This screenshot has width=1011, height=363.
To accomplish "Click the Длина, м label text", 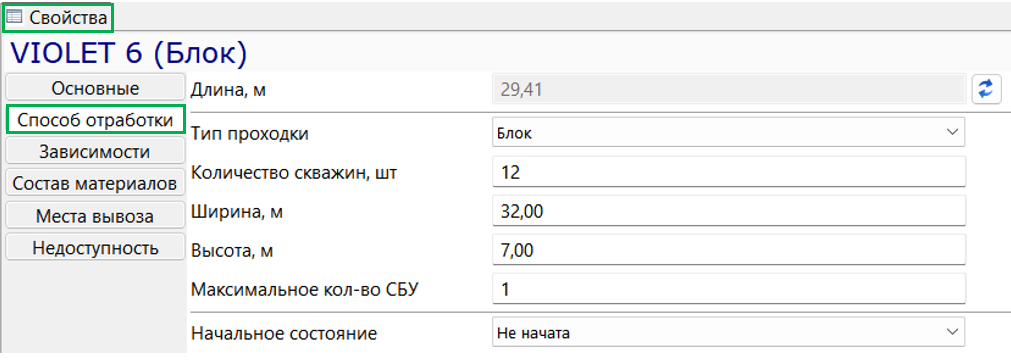I will 229,90.
